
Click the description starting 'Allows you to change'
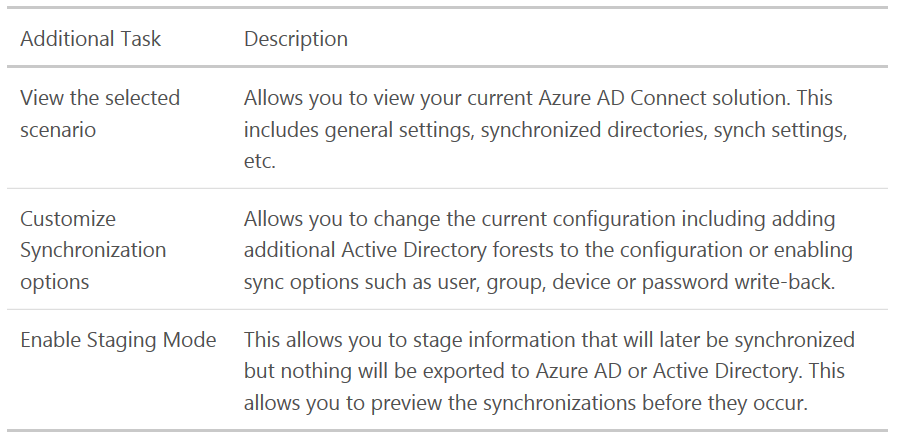point(548,250)
